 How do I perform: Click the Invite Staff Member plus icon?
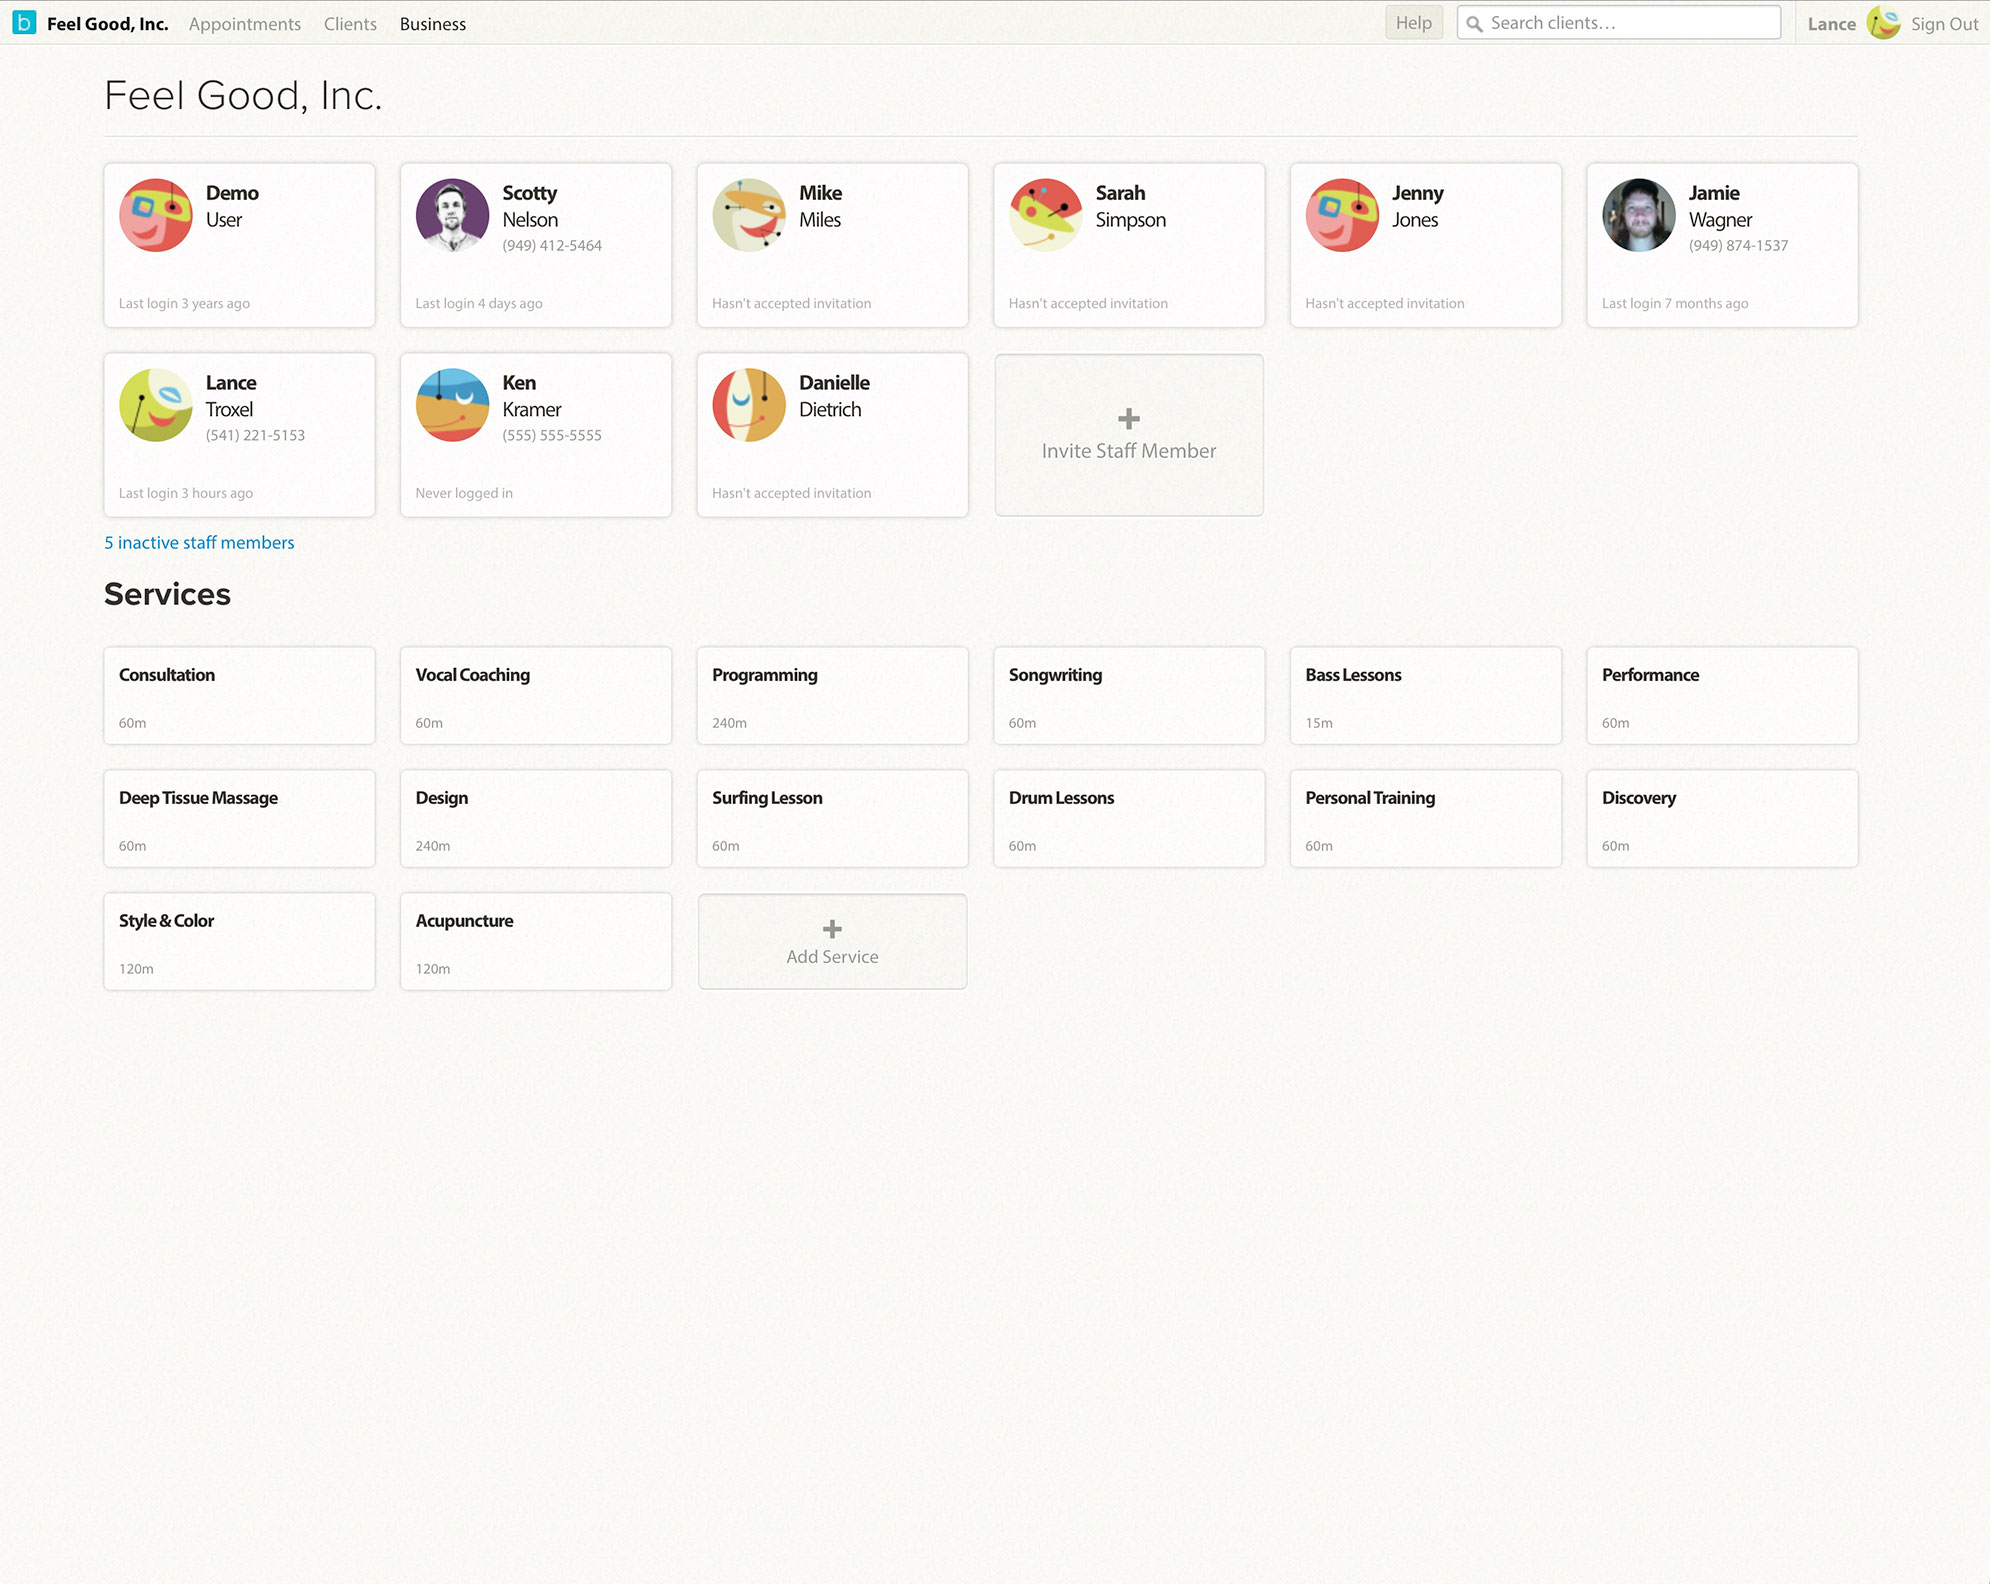[1127, 419]
